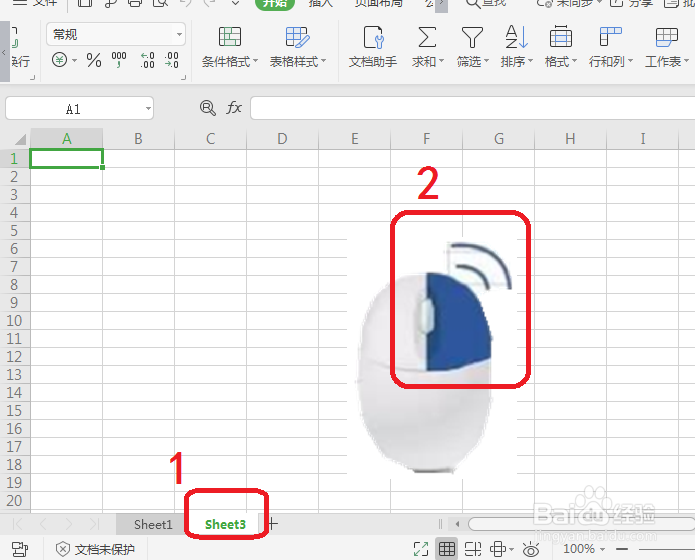695x560 pixels.
Task: Click the 未同步 sync status button
Action: 569,4
